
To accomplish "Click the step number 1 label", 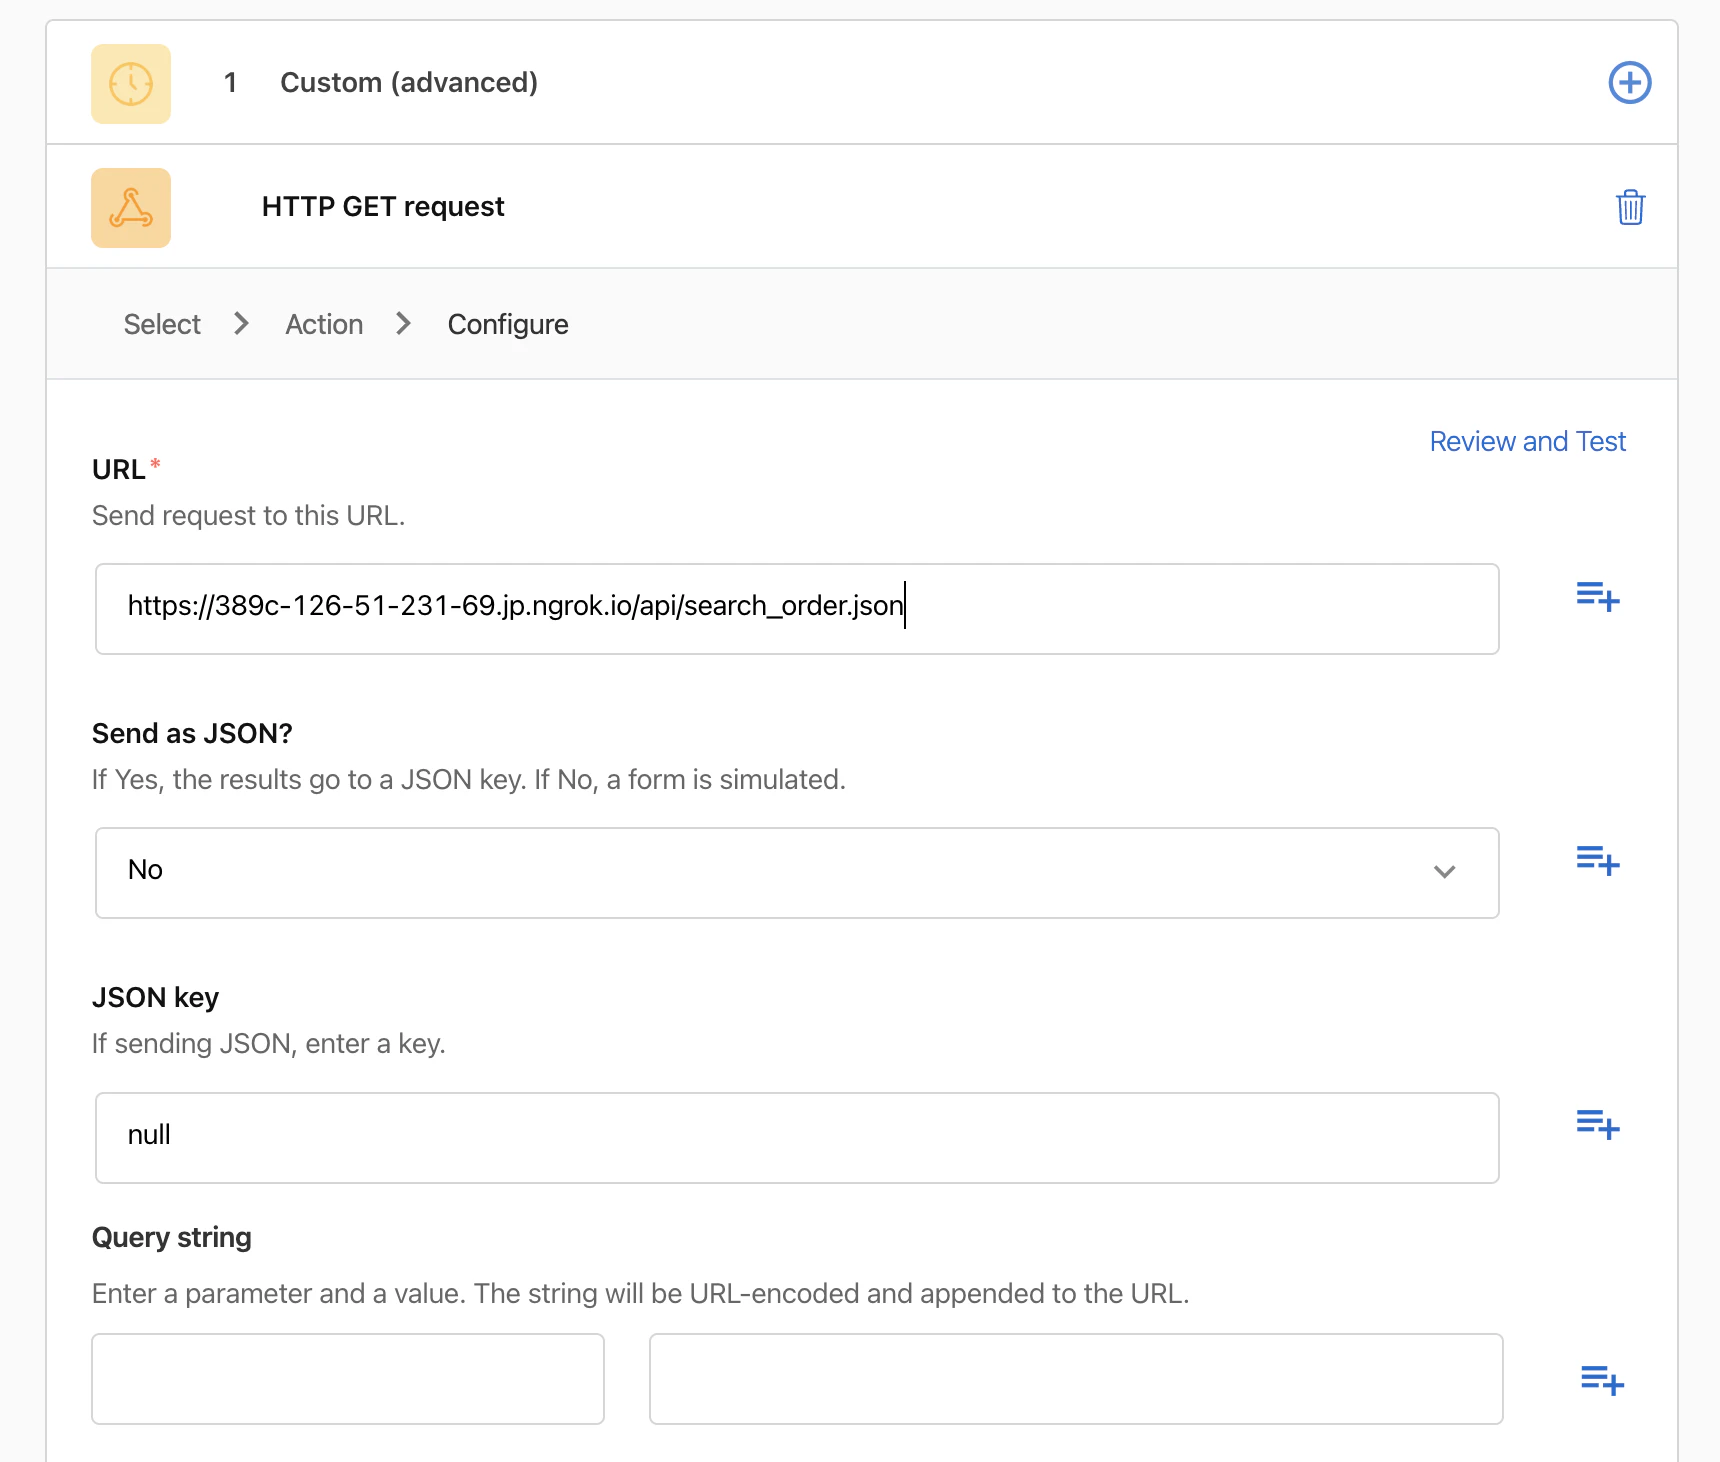I will coord(230,82).
